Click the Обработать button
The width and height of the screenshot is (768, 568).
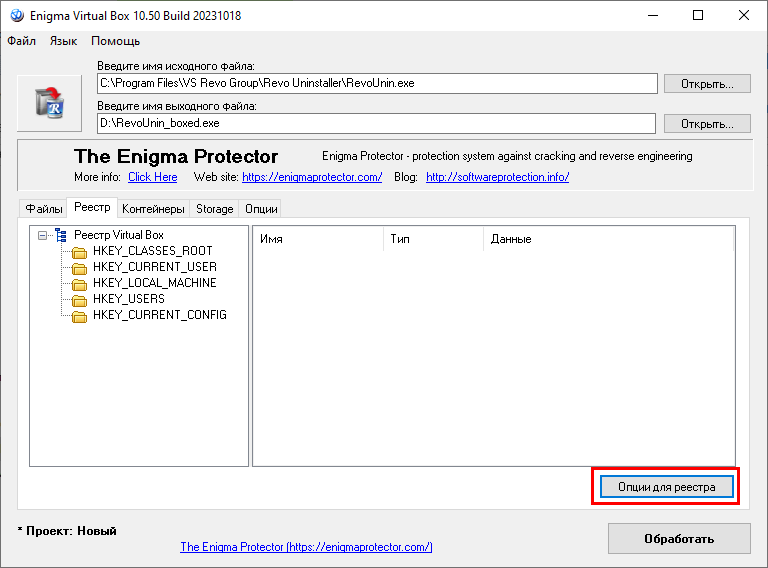tap(679, 539)
